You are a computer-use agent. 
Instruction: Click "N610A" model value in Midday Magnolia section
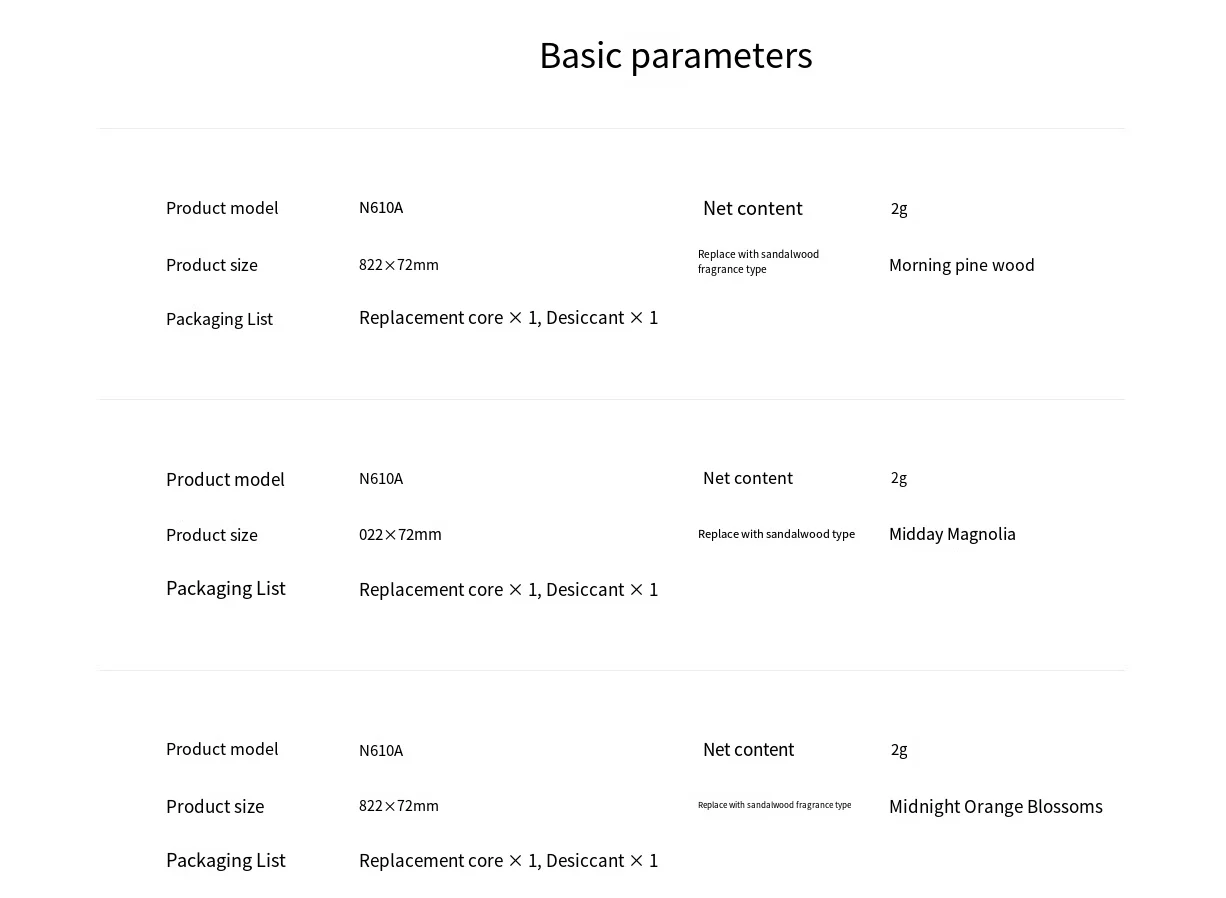click(381, 478)
